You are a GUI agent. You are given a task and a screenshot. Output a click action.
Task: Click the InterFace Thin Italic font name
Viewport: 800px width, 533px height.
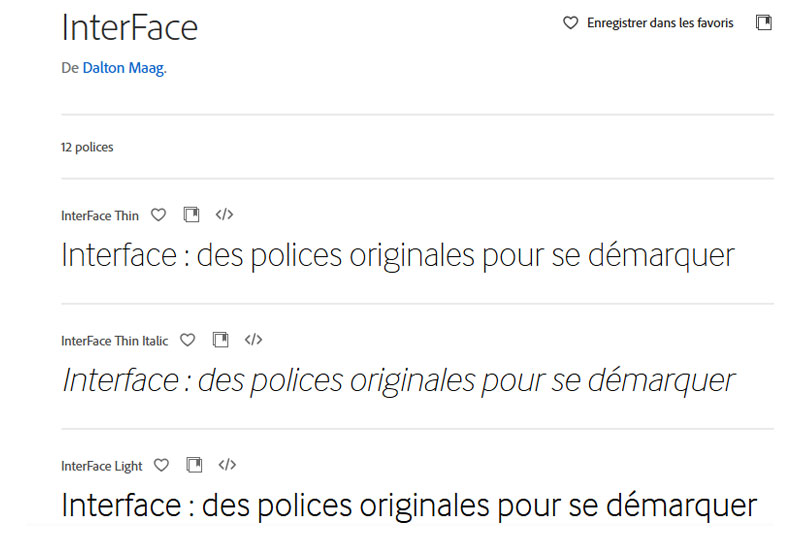[114, 341]
